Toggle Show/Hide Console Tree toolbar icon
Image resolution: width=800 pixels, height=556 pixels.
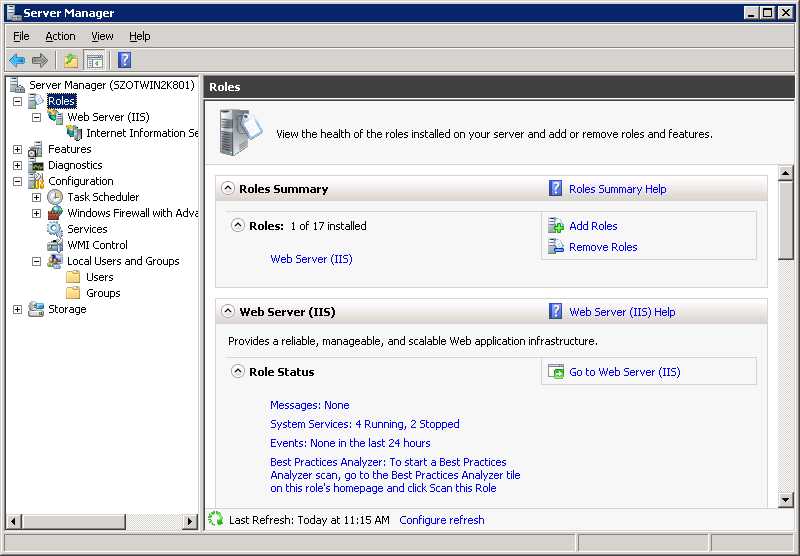click(95, 61)
